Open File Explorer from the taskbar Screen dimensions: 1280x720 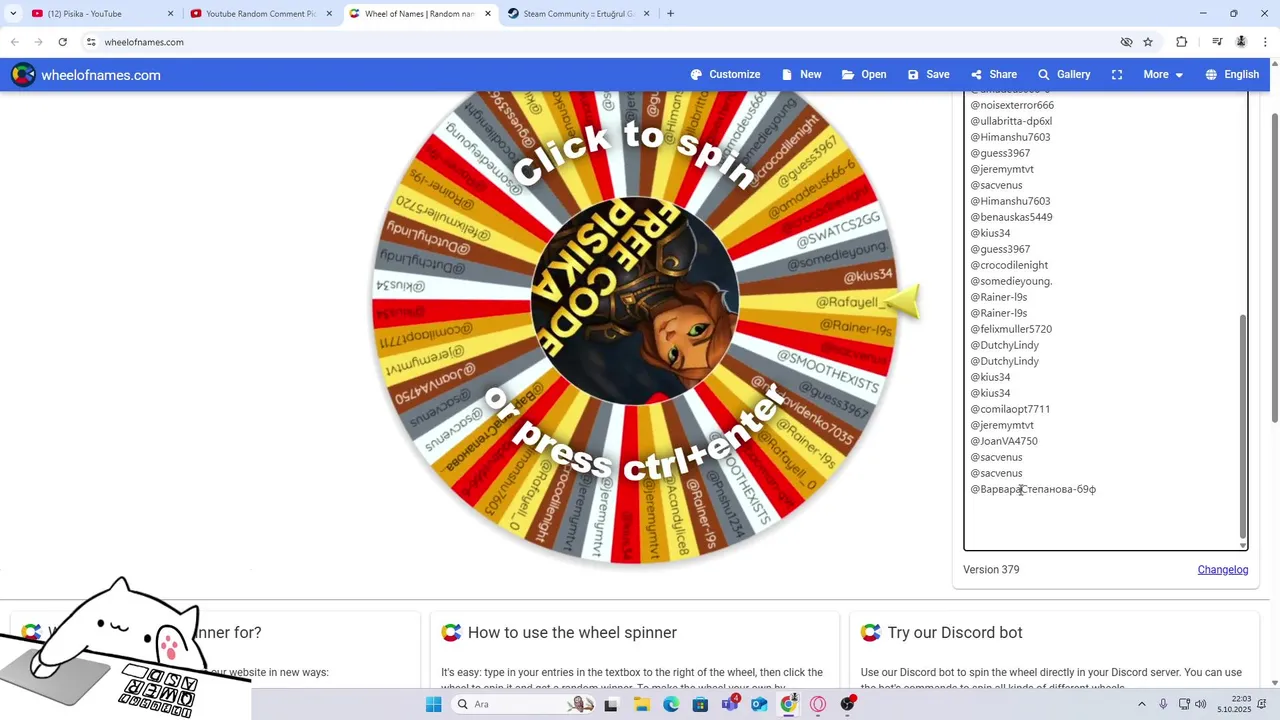[x=642, y=704]
